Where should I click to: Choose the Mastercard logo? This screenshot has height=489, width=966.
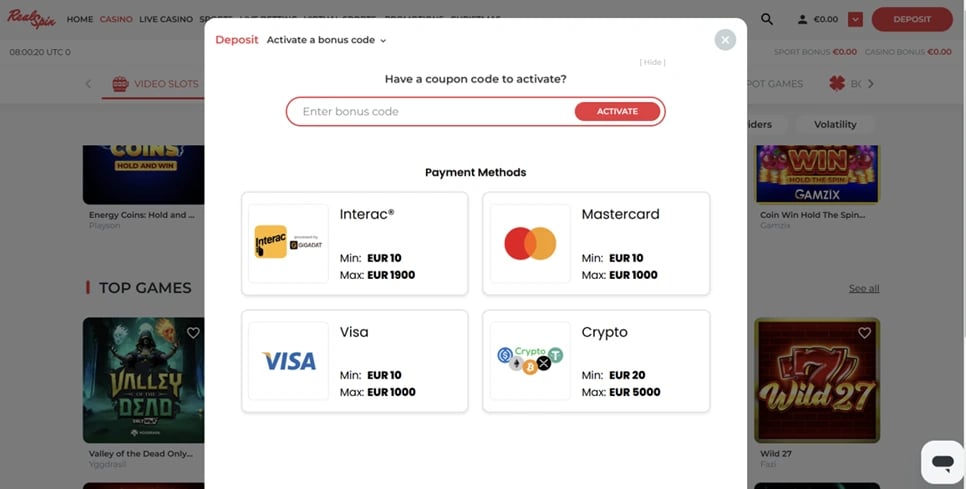pyautogui.click(x=530, y=243)
